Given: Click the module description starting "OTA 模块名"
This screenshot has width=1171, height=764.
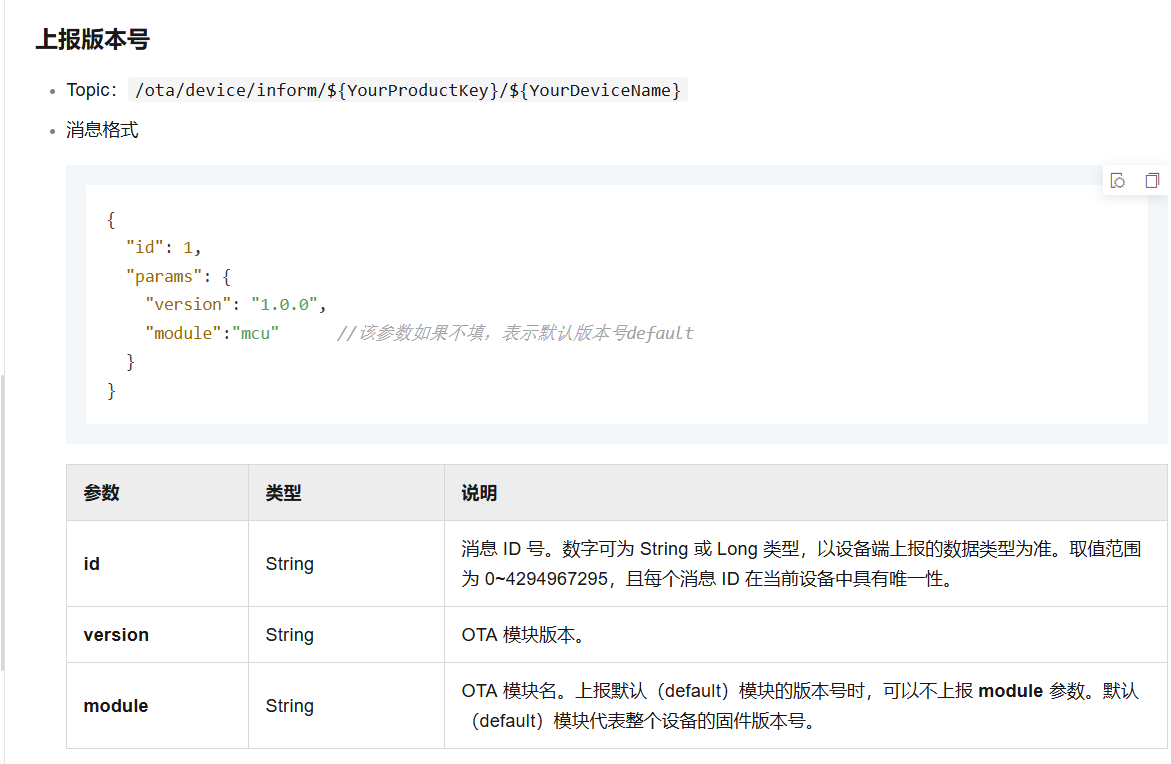Looking at the screenshot, I should tap(806, 706).
